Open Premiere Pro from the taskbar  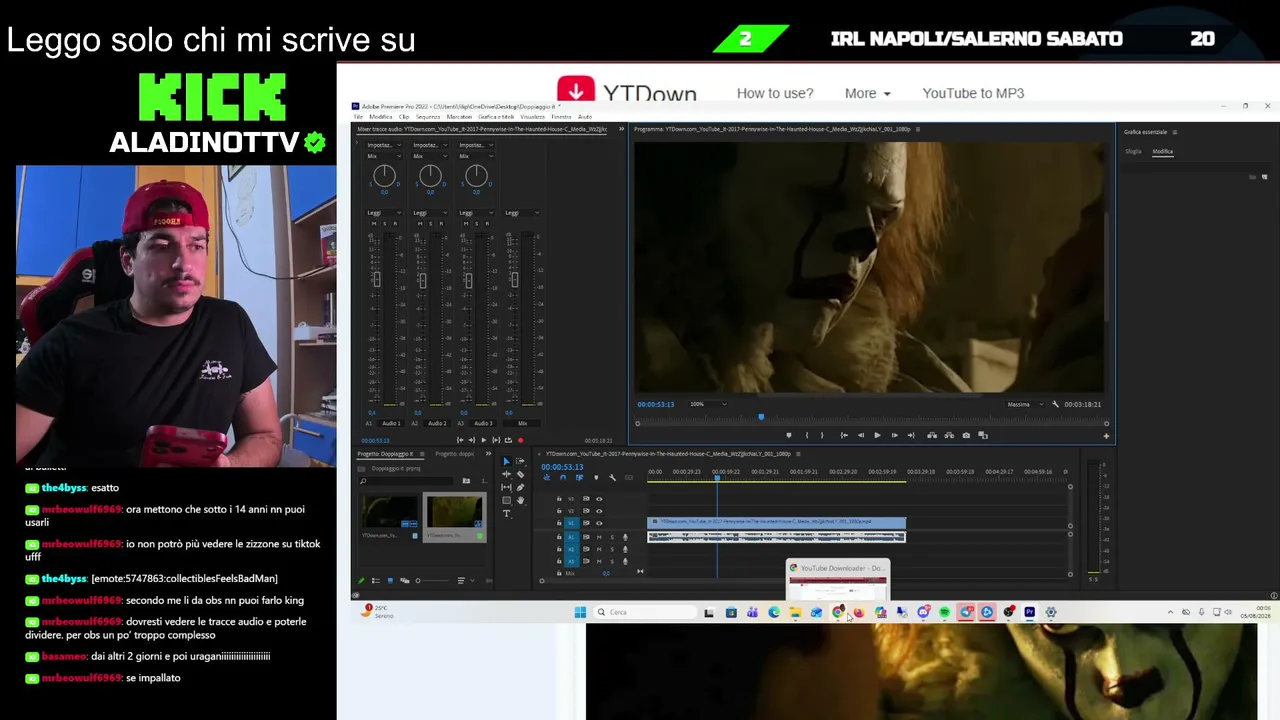[1029, 612]
